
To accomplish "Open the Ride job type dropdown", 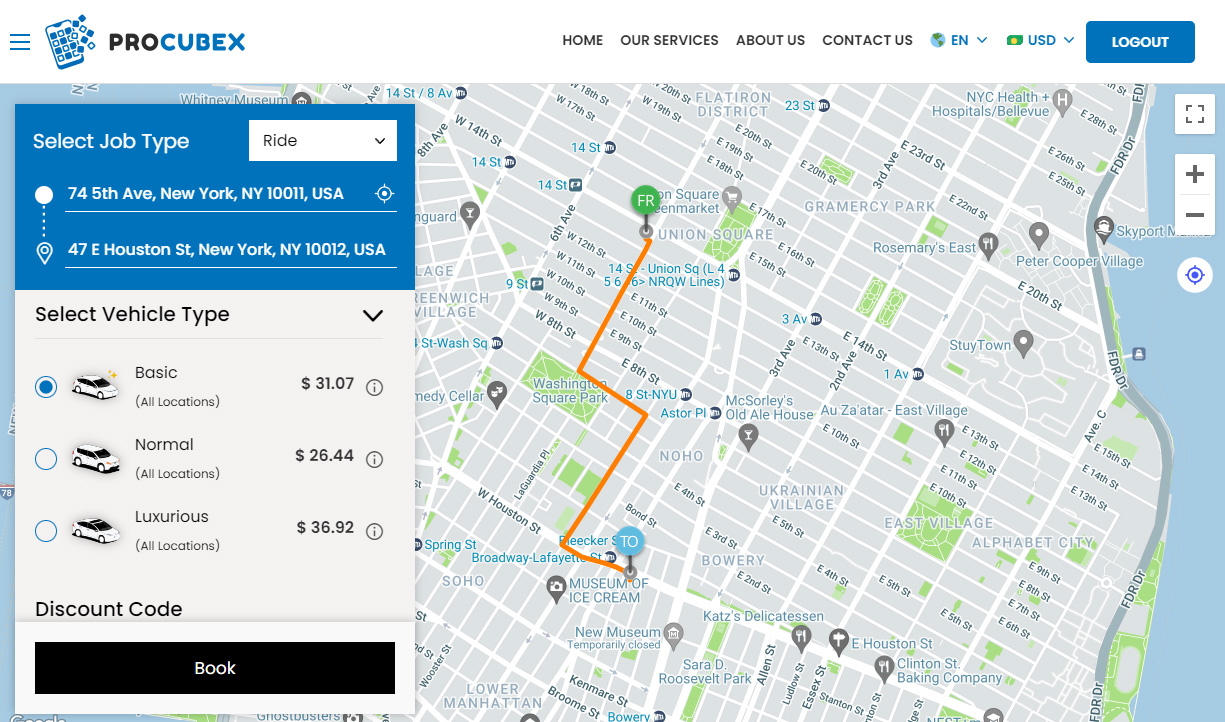I will [323, 141].
